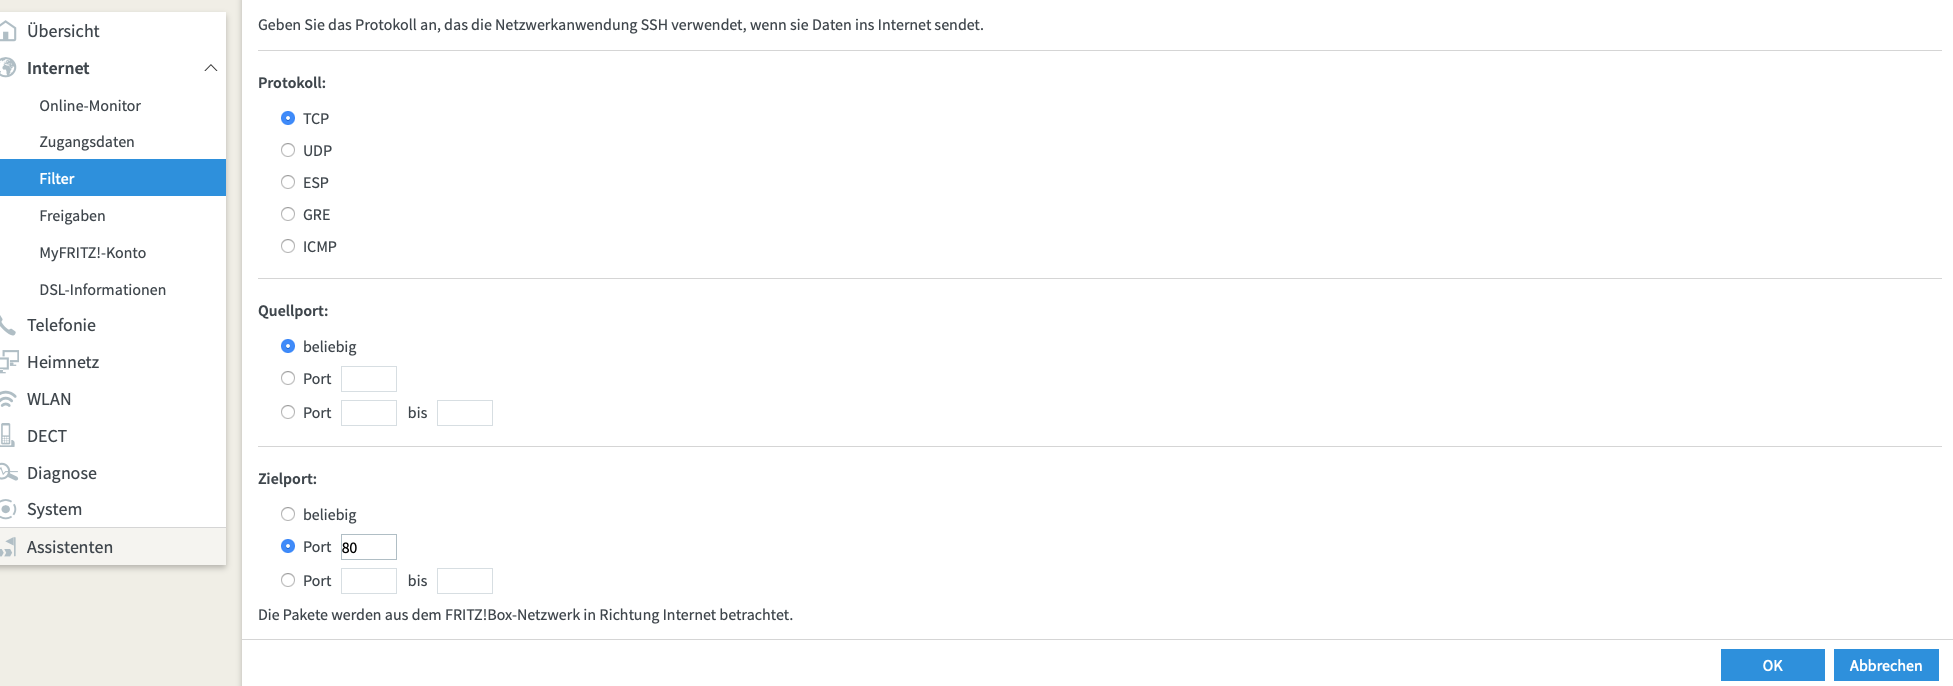Click the Heimnetz network icon
1953x686 pixels.
click(9, 361)
